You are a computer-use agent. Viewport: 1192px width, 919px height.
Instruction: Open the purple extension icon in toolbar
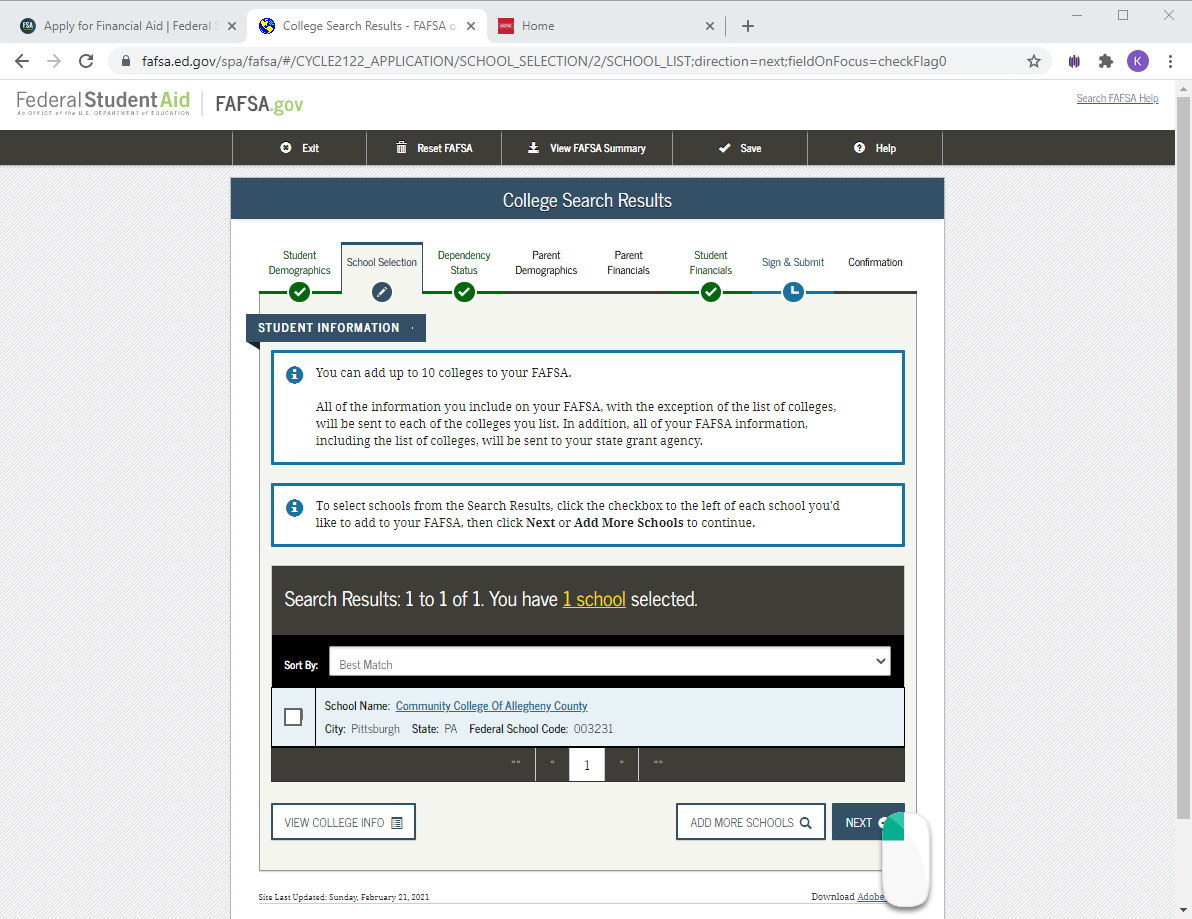point(1074,61)
